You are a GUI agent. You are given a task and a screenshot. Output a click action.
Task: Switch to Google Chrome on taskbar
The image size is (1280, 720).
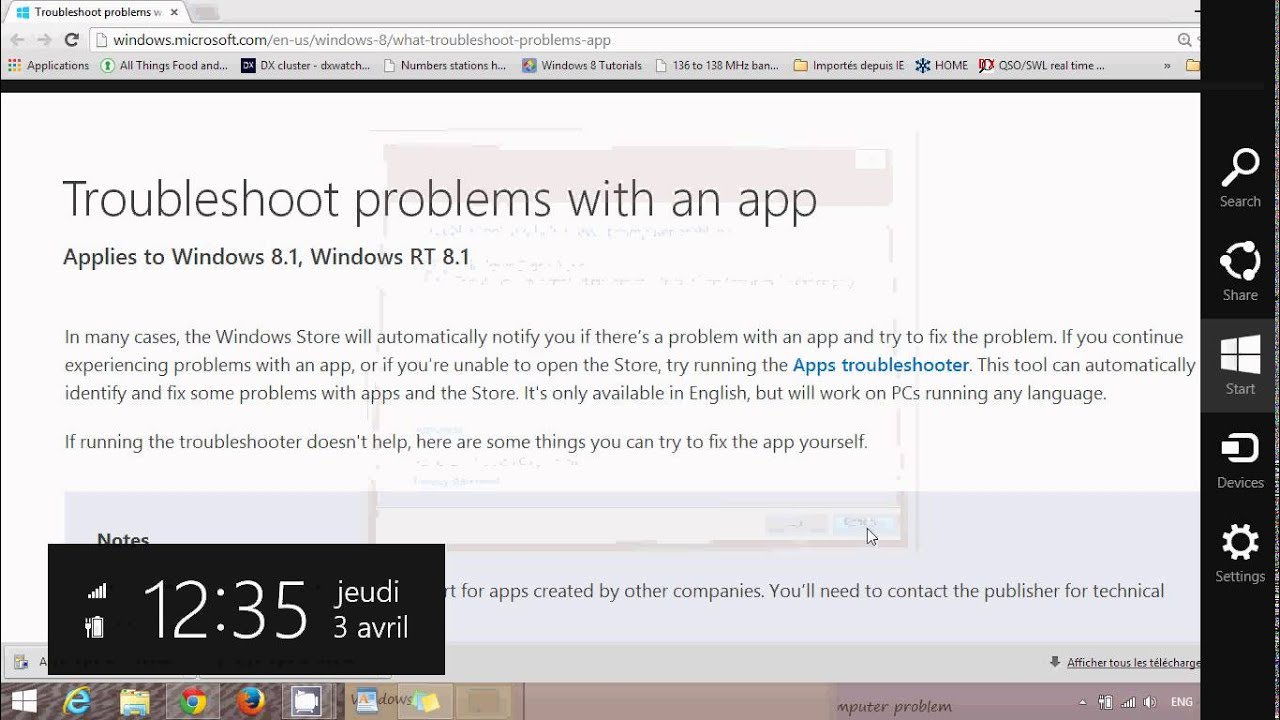click(192, 701)
